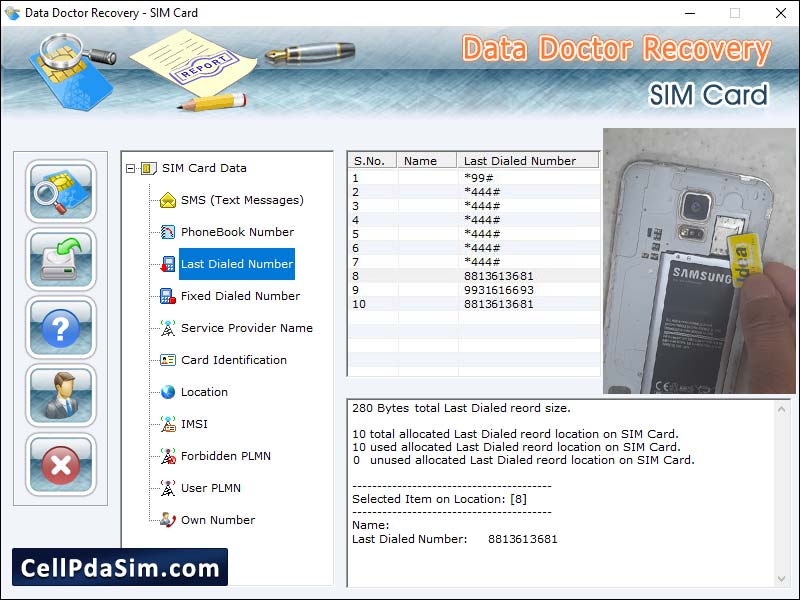Click the User PLMN tower icon

[168, 488]
